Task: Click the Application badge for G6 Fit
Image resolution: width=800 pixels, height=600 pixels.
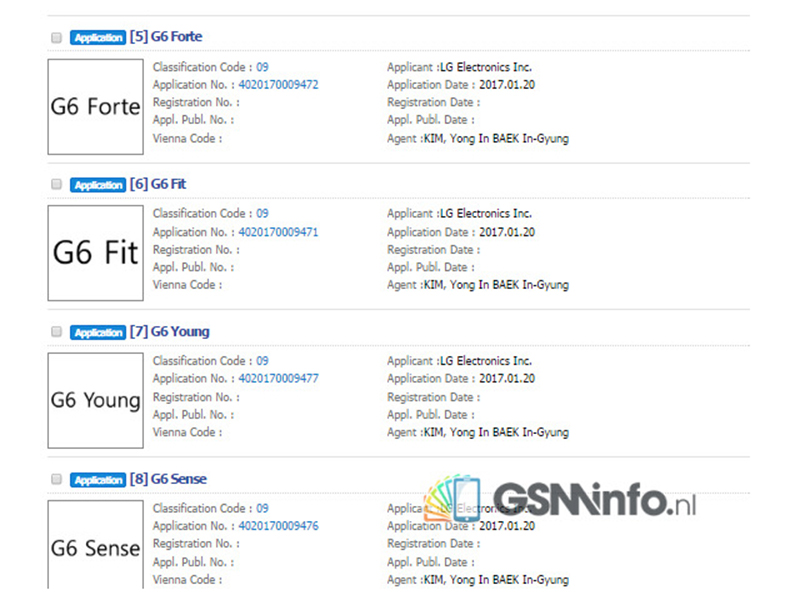Action: (x=98, y=185)
